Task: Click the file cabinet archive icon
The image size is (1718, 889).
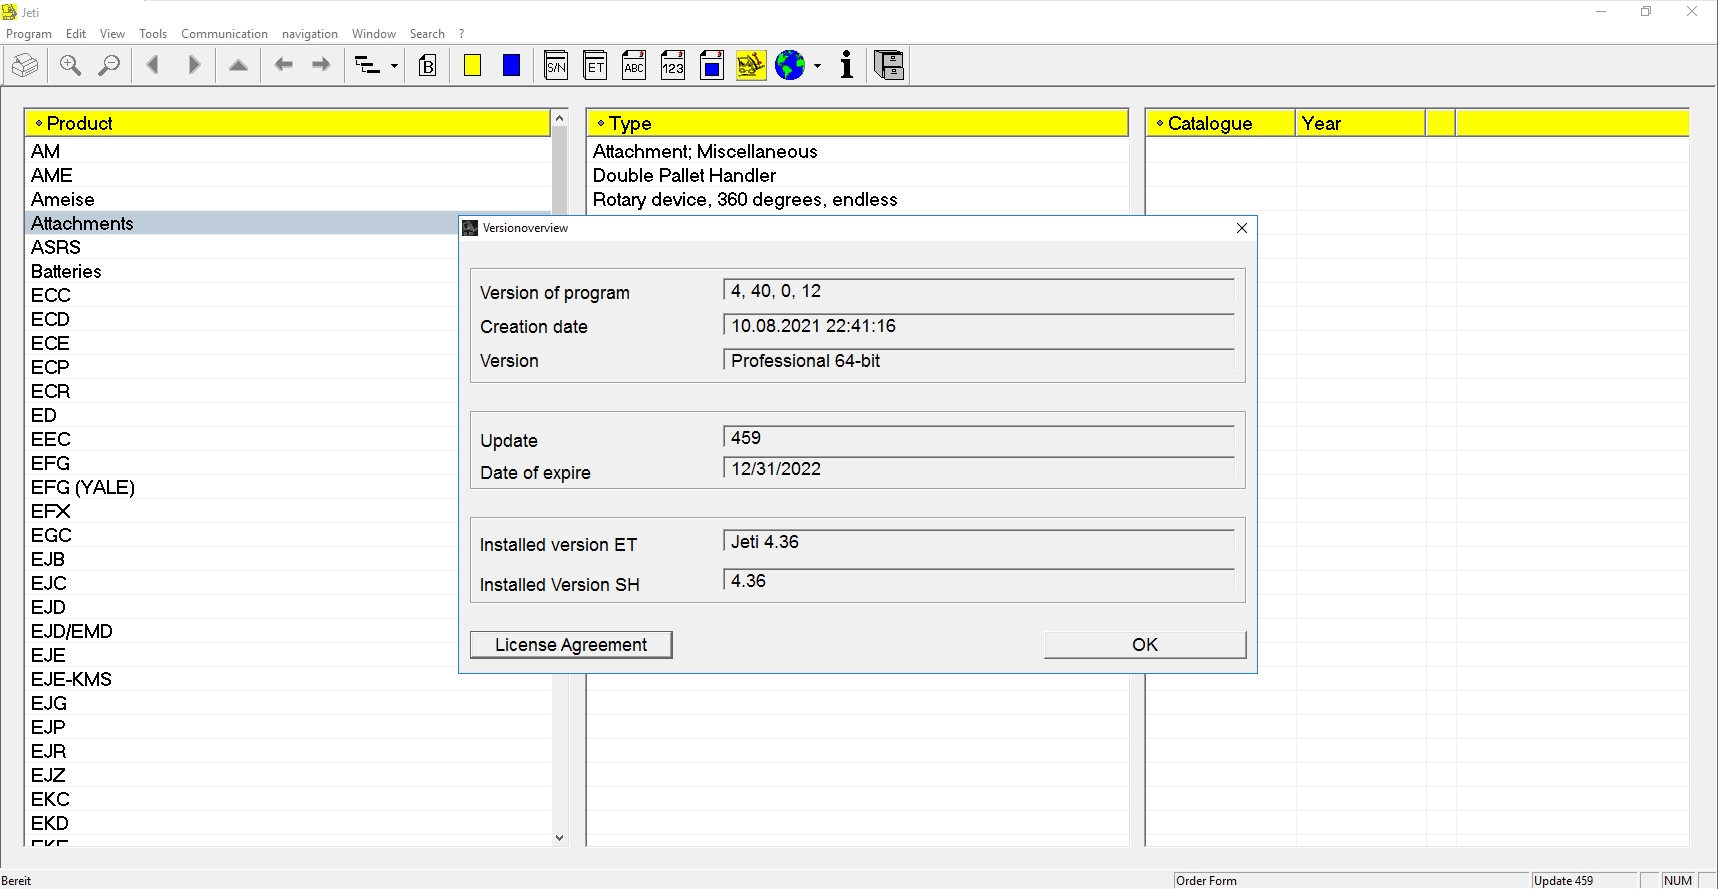Action: point(889,66)
